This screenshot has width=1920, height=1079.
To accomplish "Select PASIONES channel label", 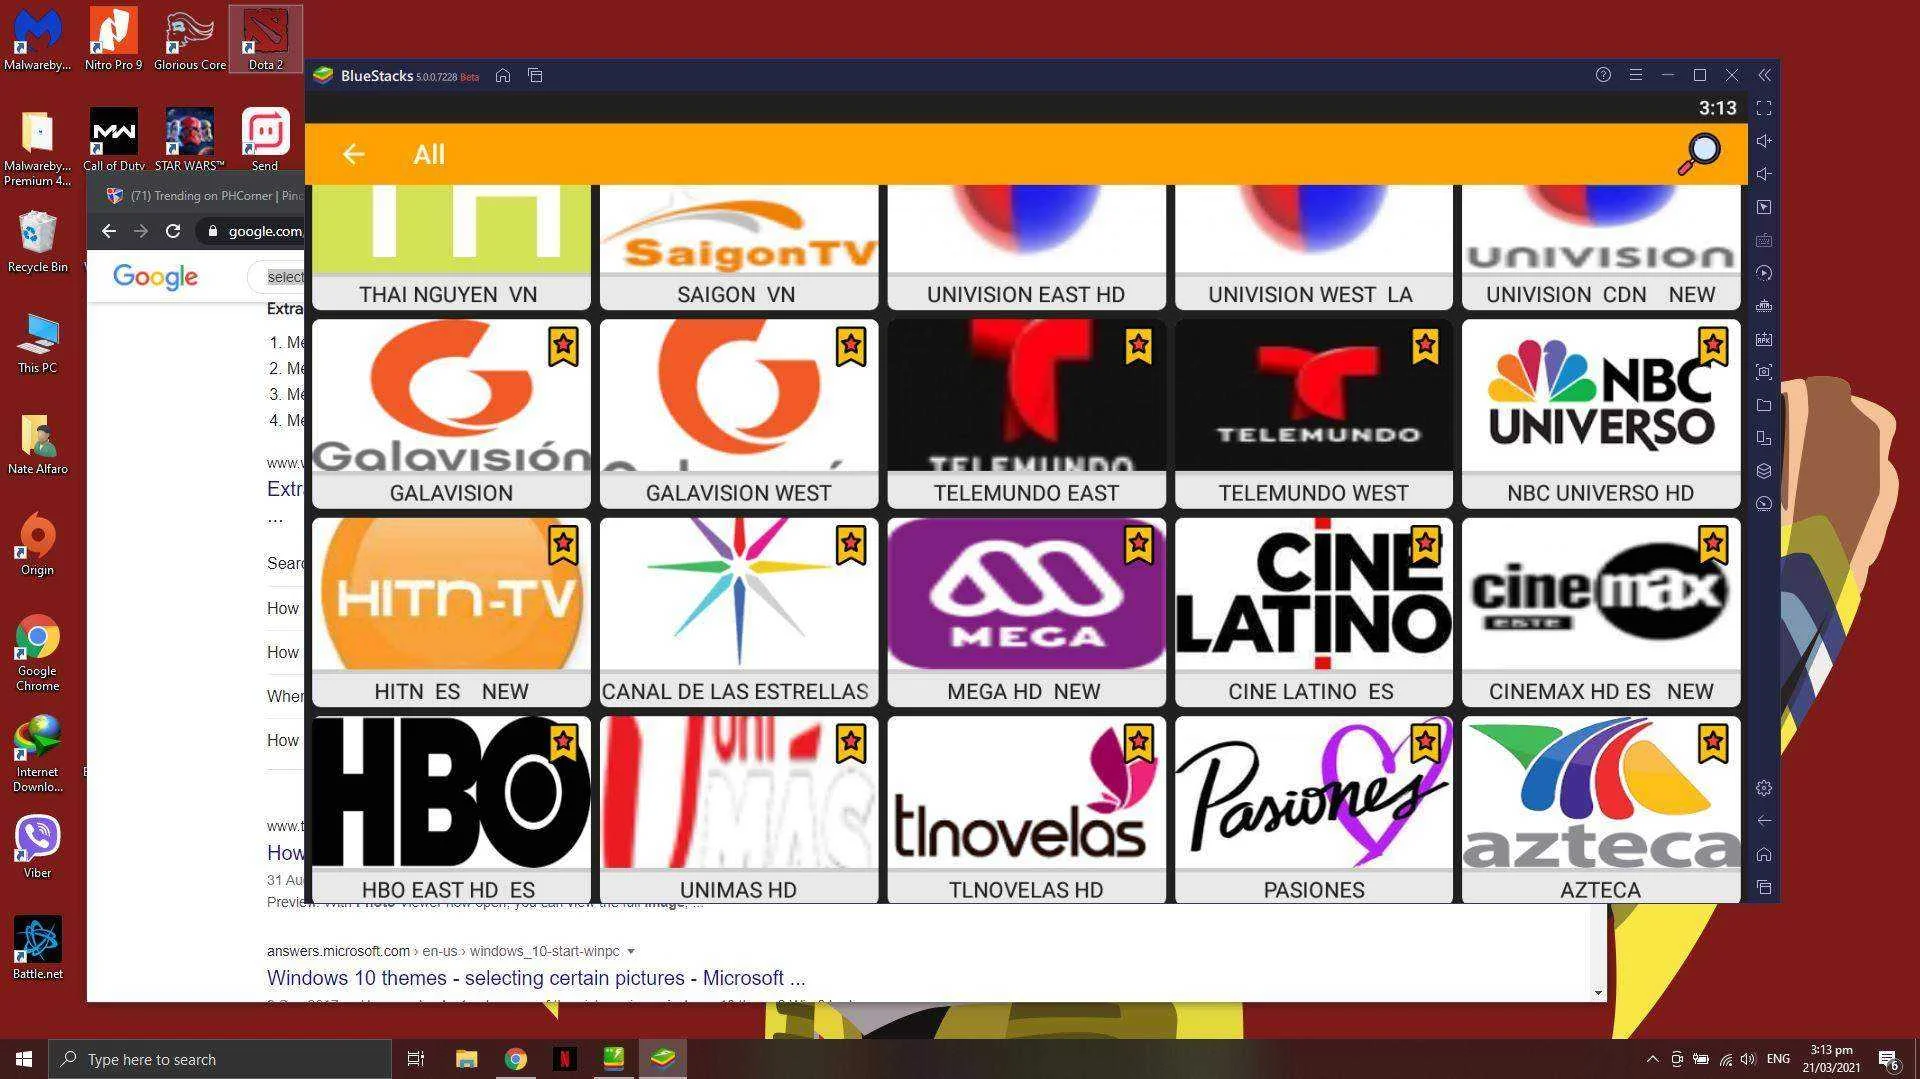I will [x=1314, y=890].
